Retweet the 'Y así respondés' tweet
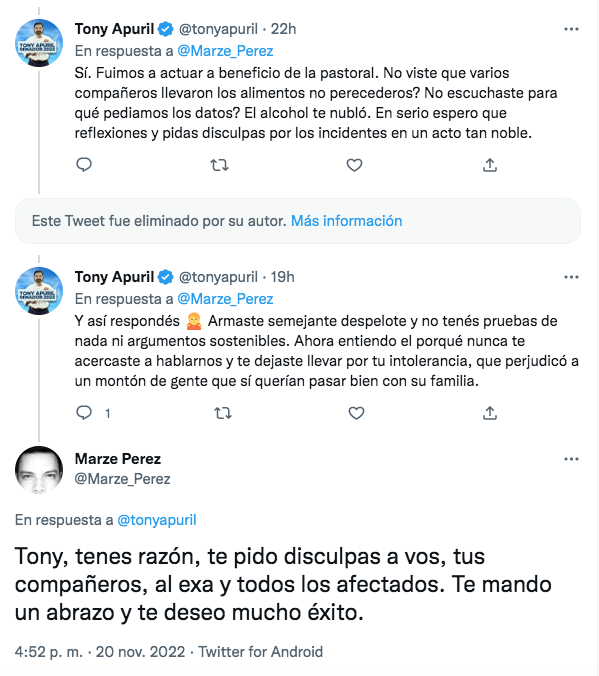599x676 pixels. [223, 413]
